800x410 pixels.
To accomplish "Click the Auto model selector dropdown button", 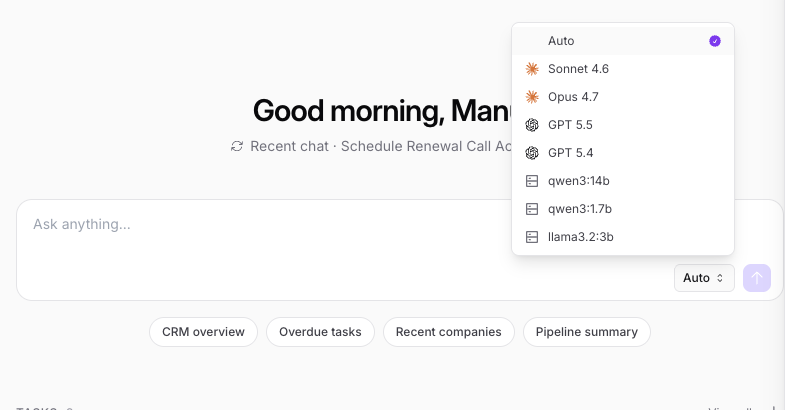I will pyautogui.click(x=704, y=278).
